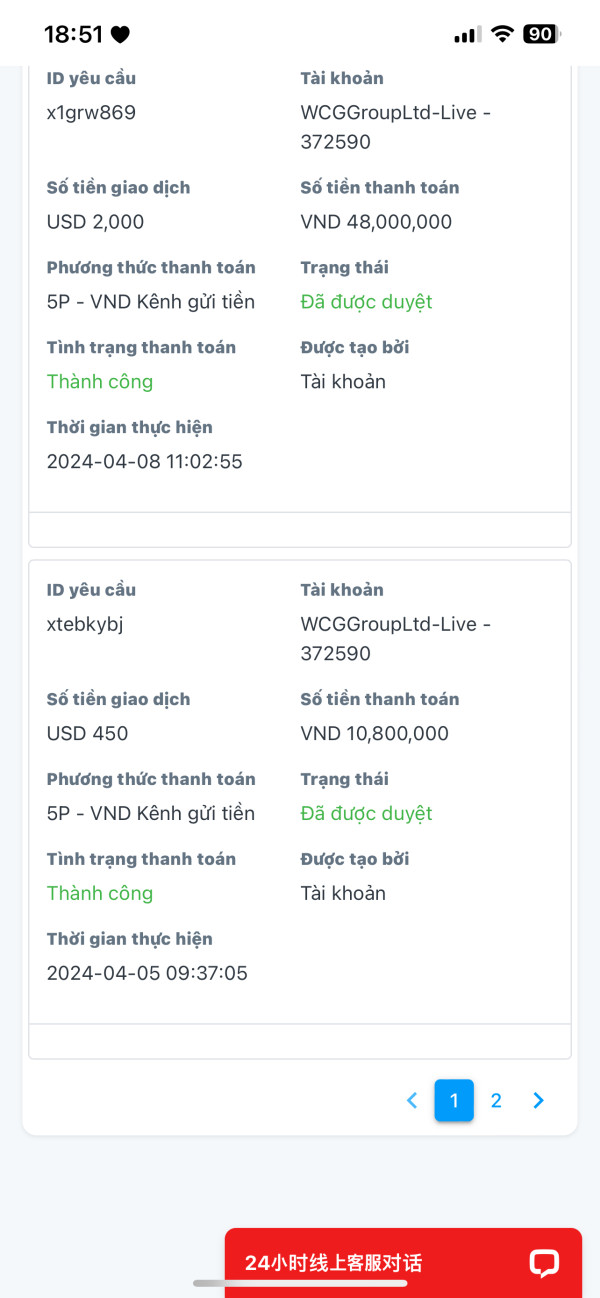Tap the 18:51 clock in status bar

[x=73, y=34]
